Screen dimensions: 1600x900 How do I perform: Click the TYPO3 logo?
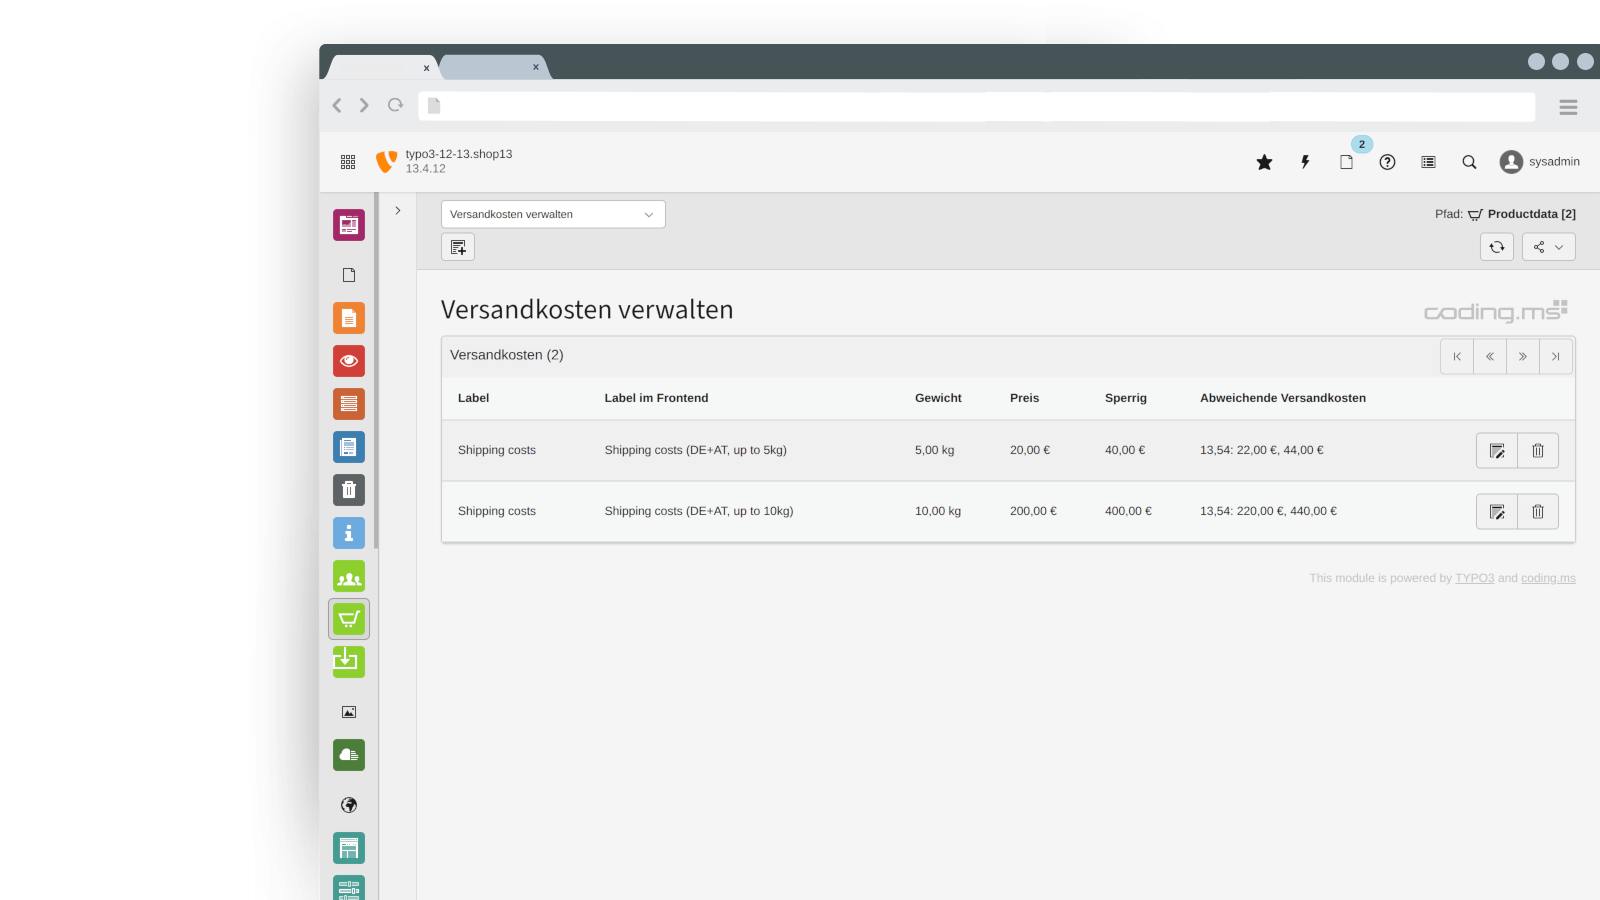pyautogui.click(x=386, y=162)
